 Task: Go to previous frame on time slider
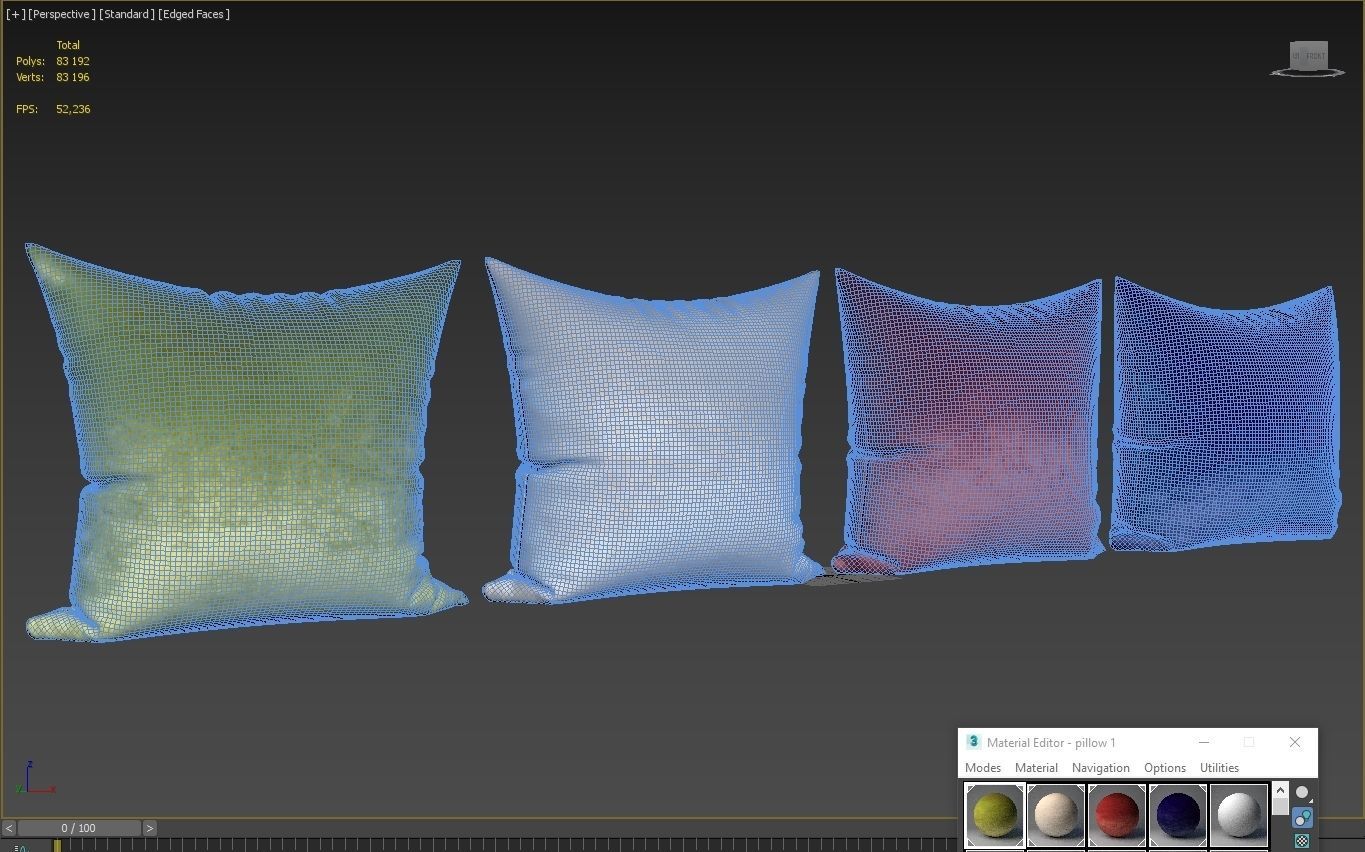[9, 828]
